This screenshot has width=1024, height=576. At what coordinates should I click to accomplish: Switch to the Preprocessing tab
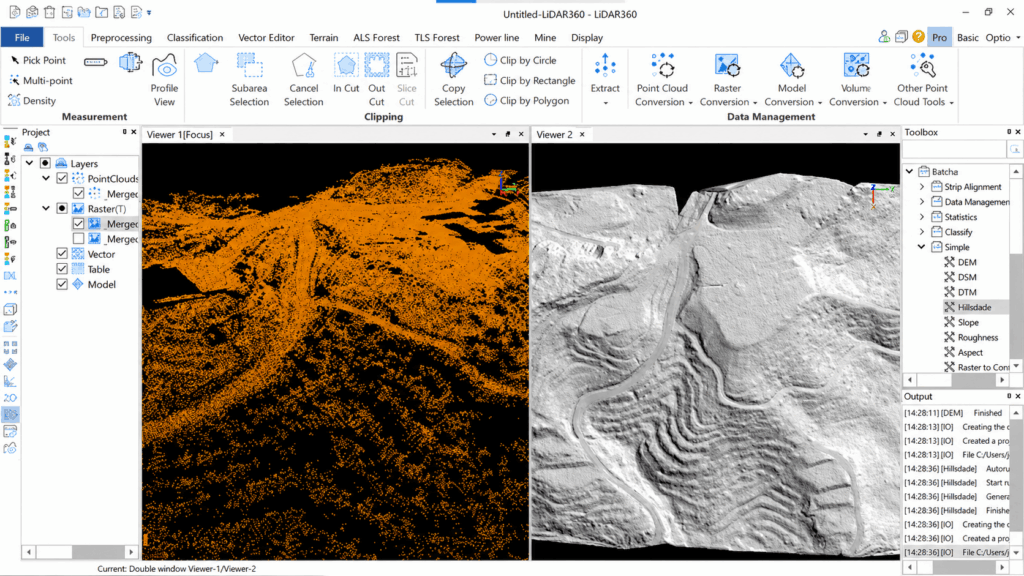tap(121, 37)
